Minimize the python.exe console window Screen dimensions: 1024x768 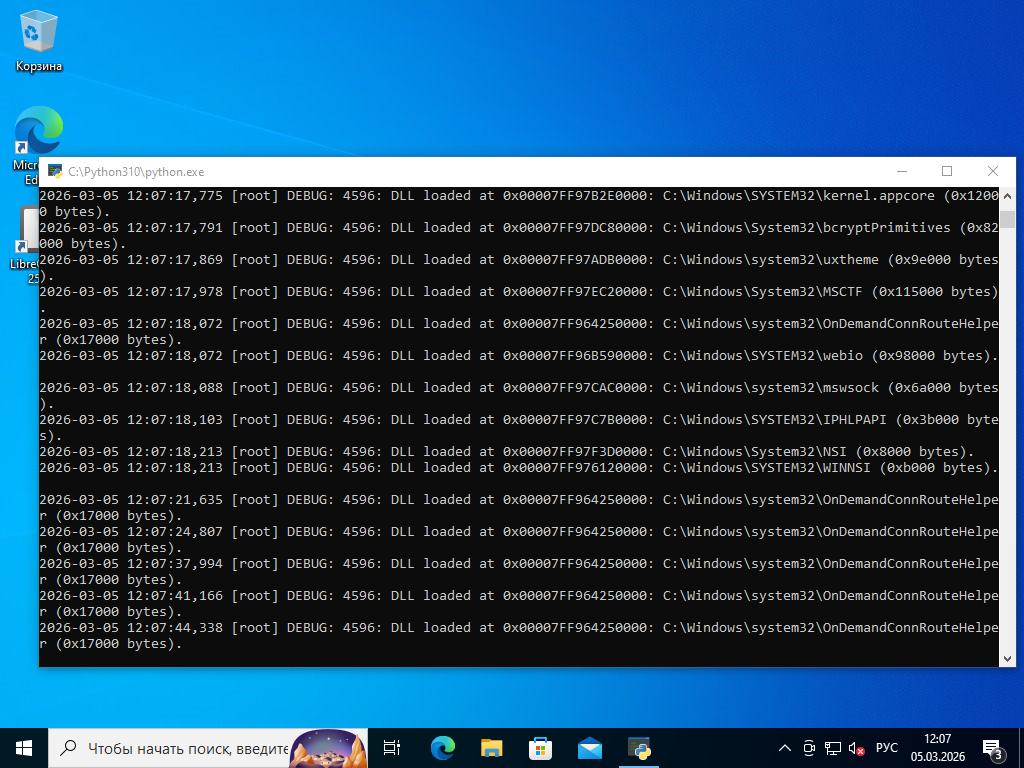point(901,171)
